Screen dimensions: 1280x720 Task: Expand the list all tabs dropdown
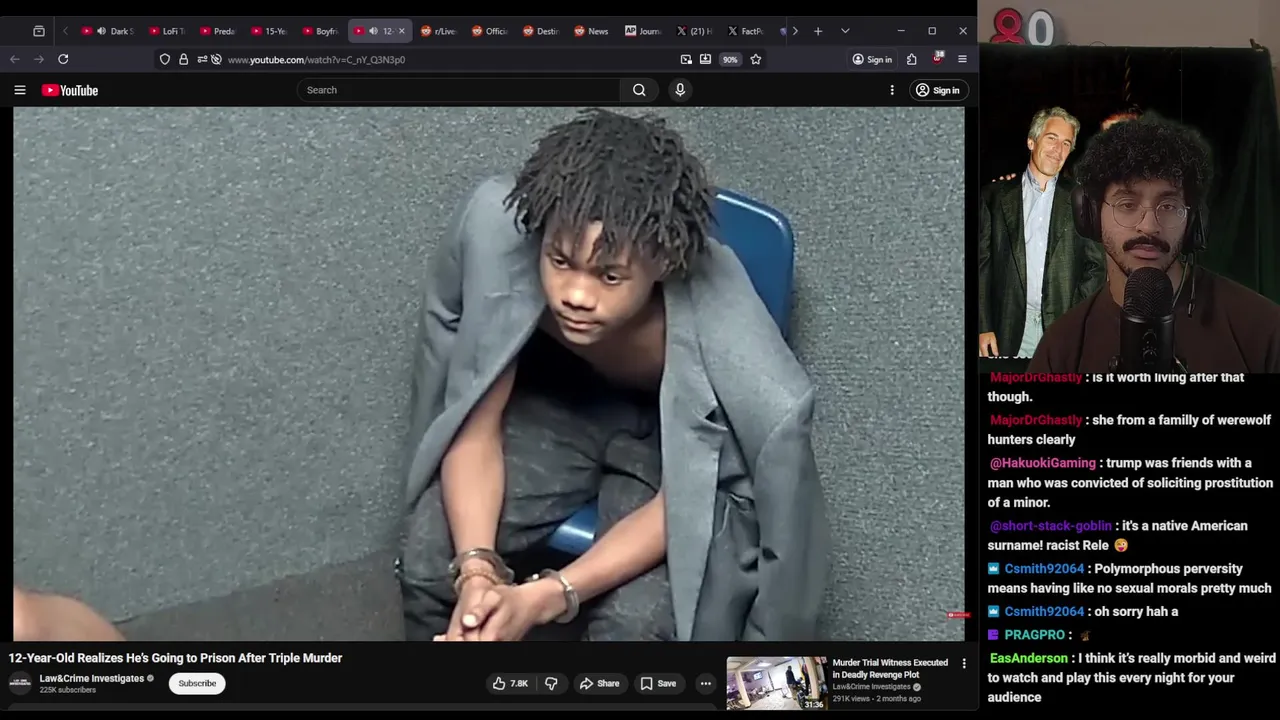845,31
